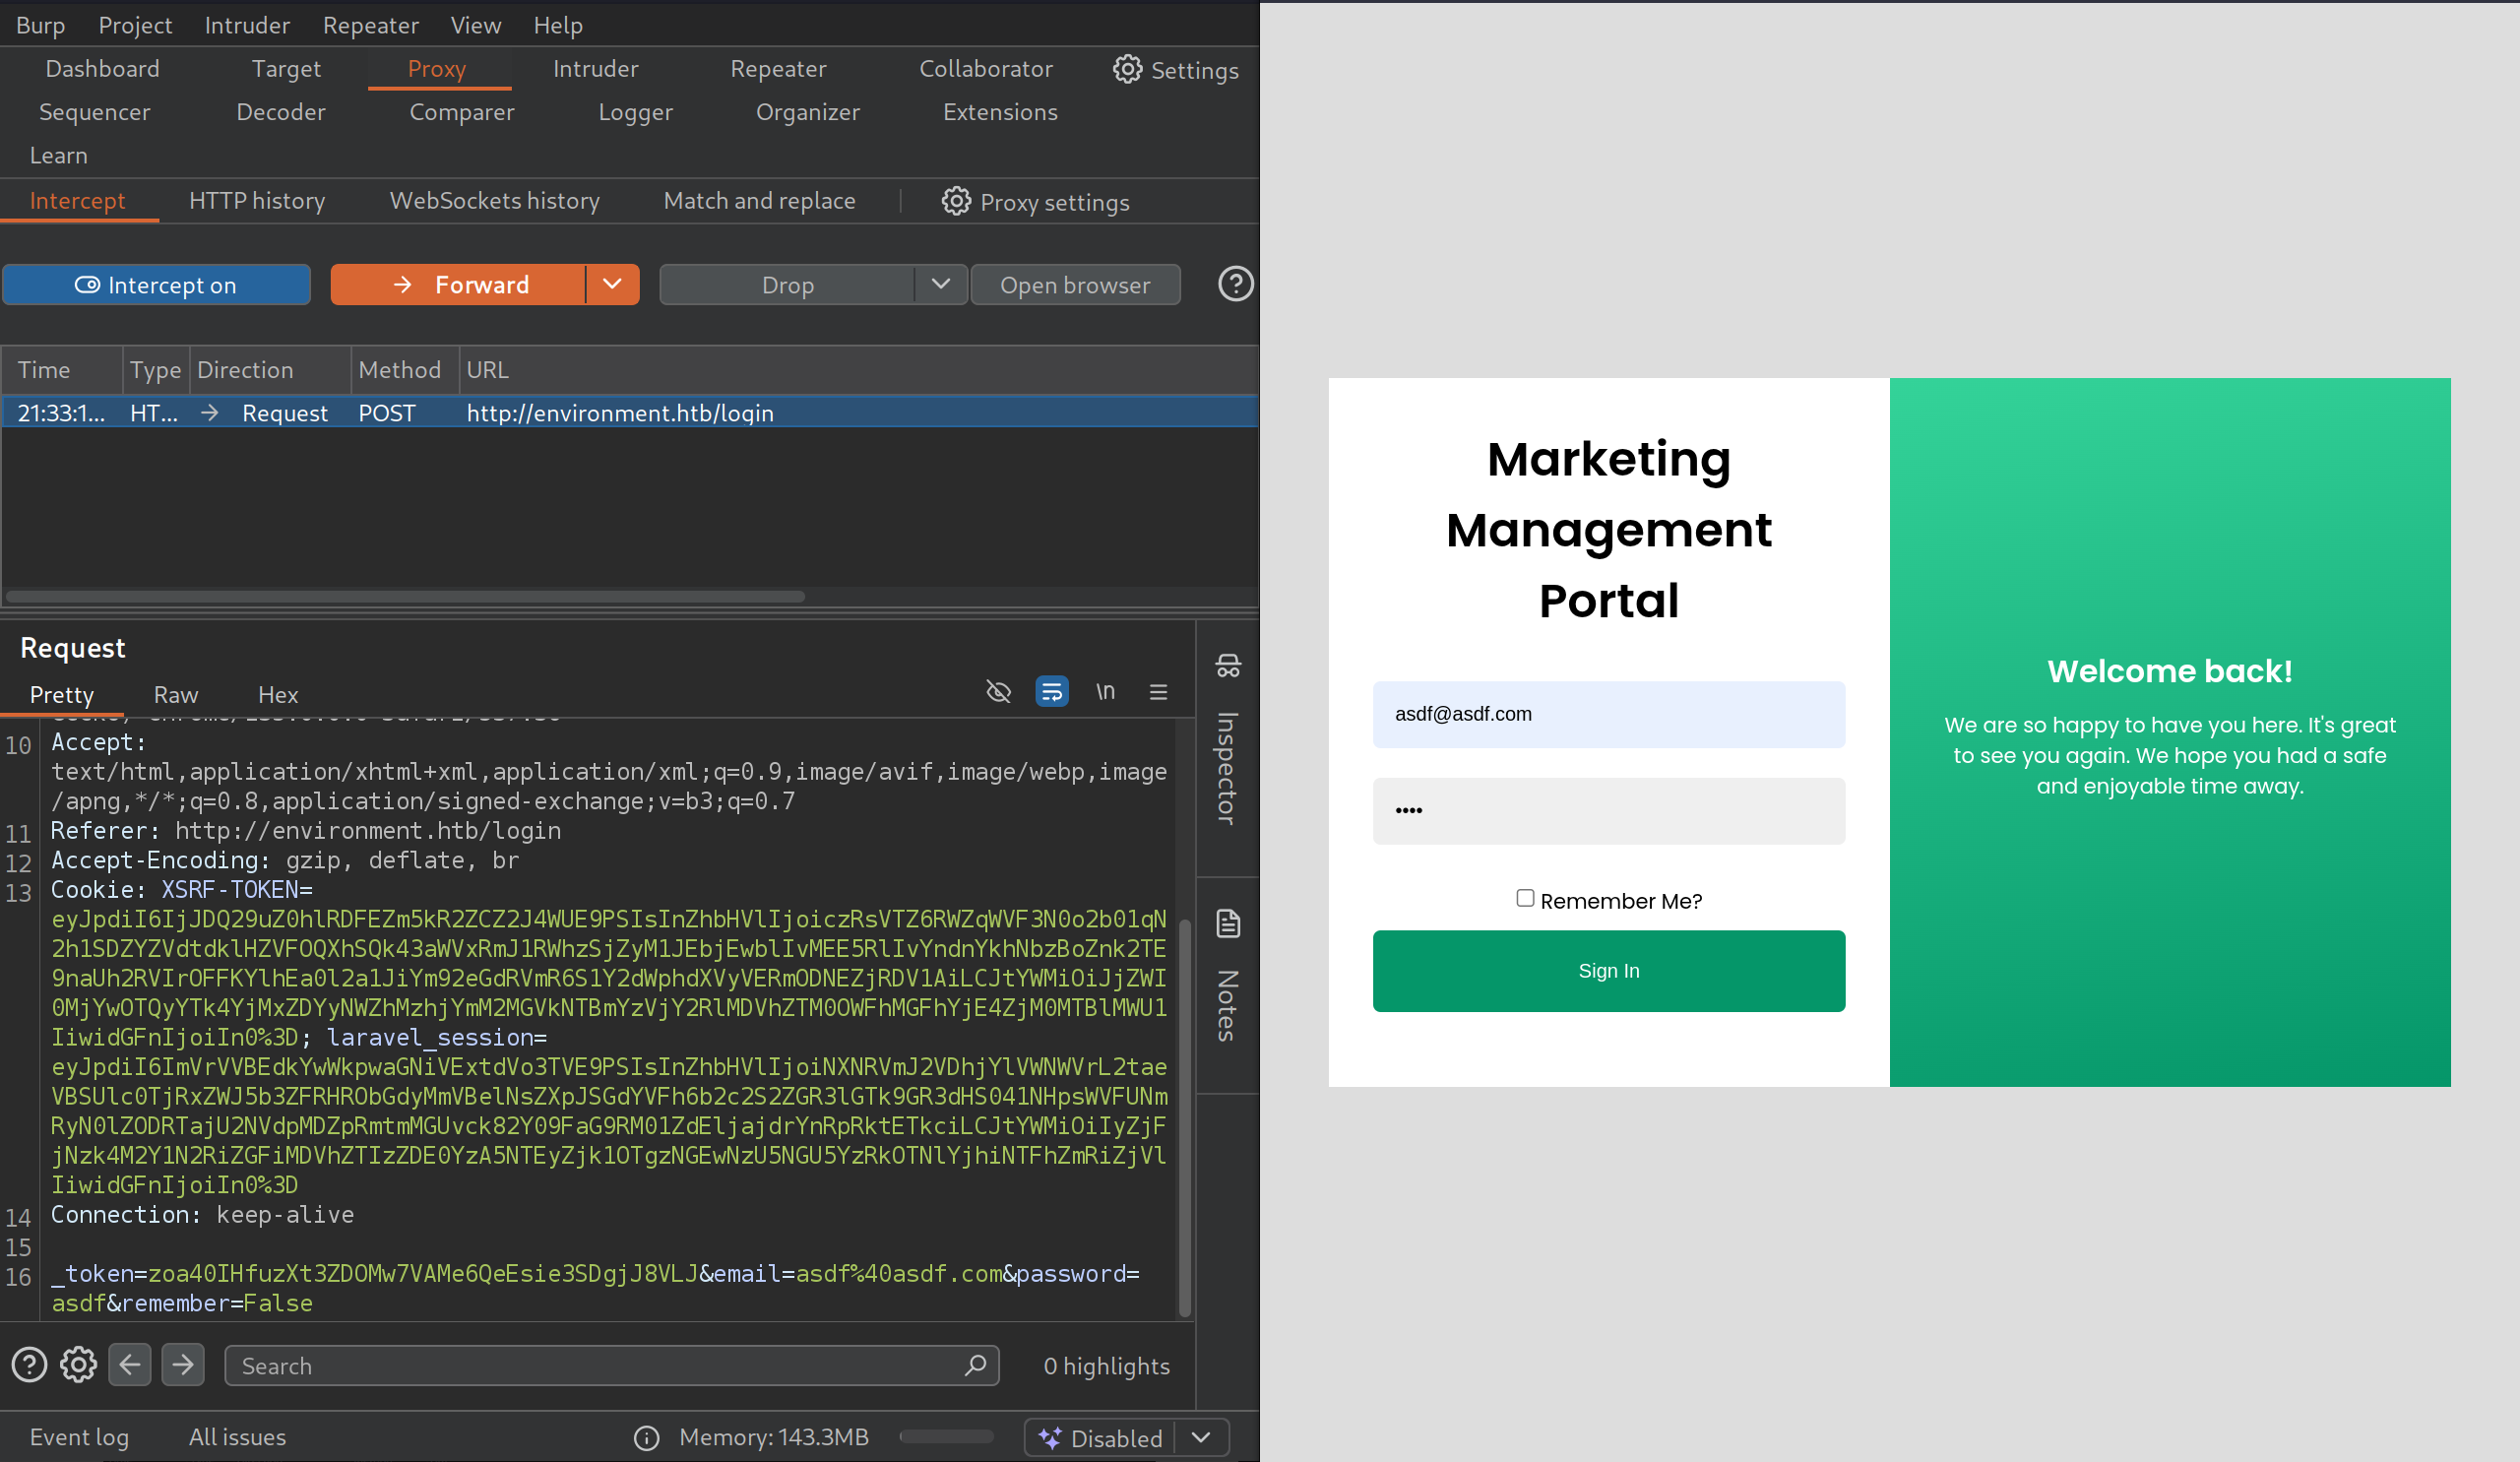Screen dimensions: 2520x1462
Task: Go to previous search match arrow
Action: click(130, 1365)
